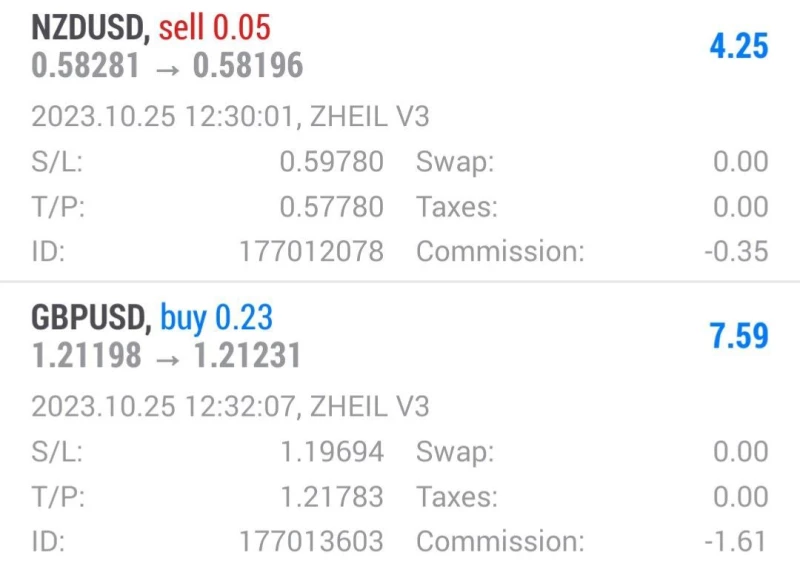Select the NZDUSD profit value 4.25
Image resolution: width=800 pixels, height=567 pixels.
pyautogui.click(x=738, y=46)
